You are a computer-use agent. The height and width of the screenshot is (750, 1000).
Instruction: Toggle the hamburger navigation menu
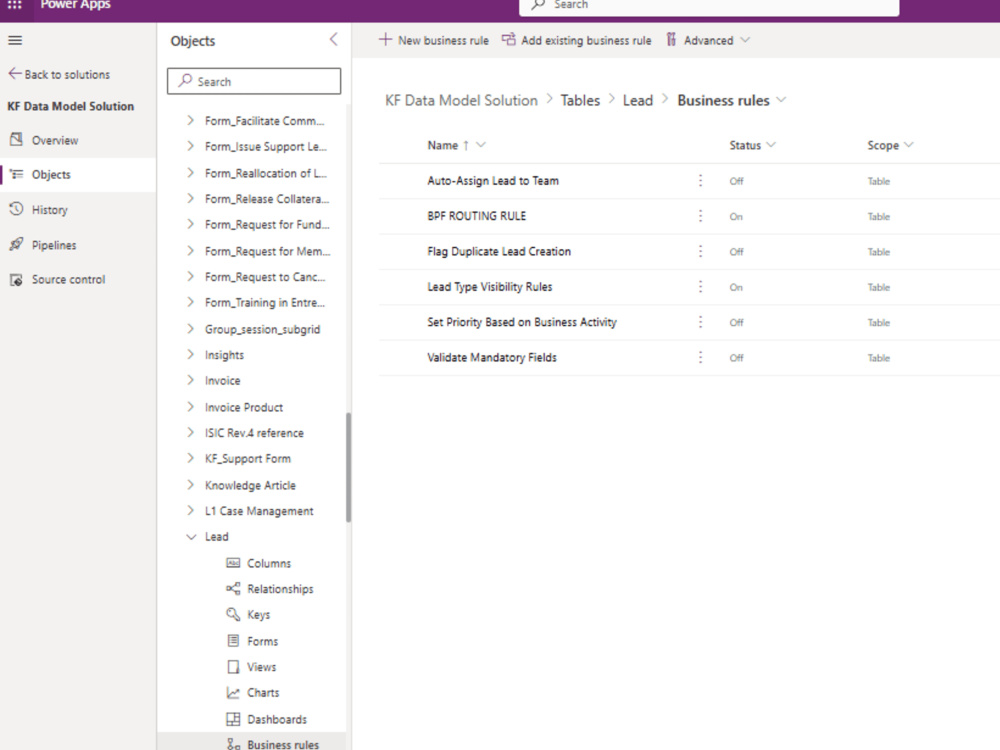(15, 41)
